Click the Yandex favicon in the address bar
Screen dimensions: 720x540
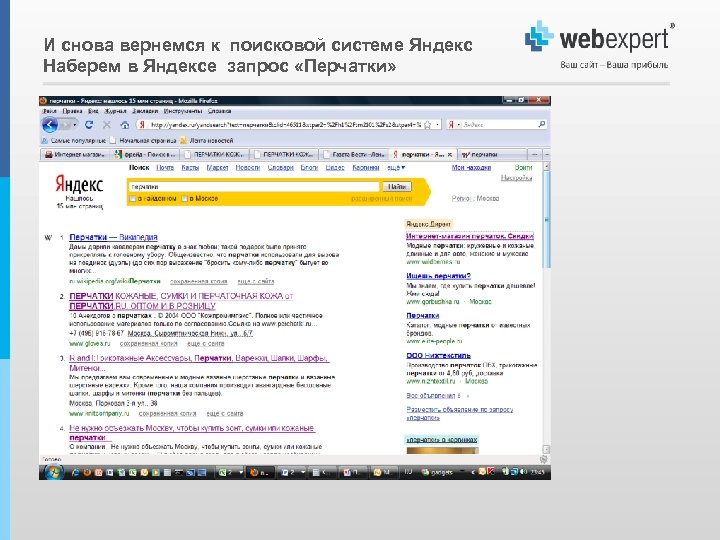(142, 124)
